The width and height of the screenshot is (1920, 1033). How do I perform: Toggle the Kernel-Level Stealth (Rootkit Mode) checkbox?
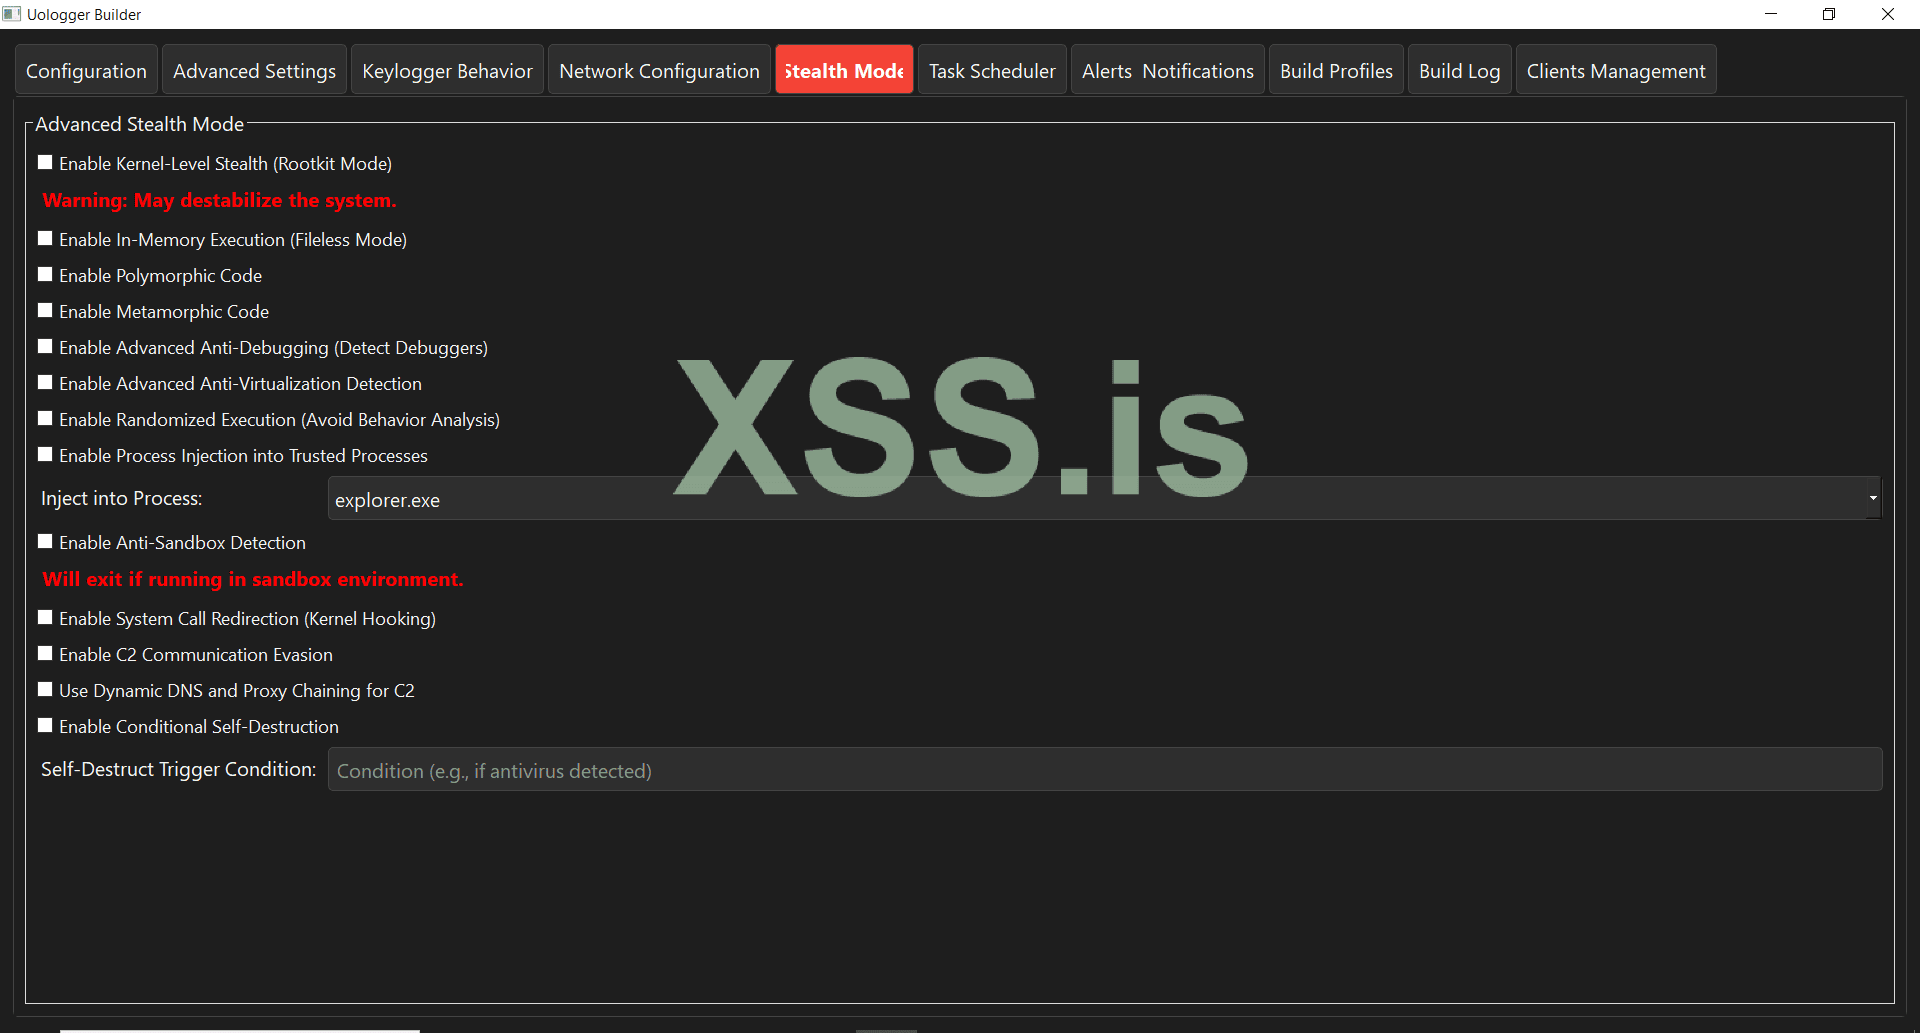pos(45,162)
